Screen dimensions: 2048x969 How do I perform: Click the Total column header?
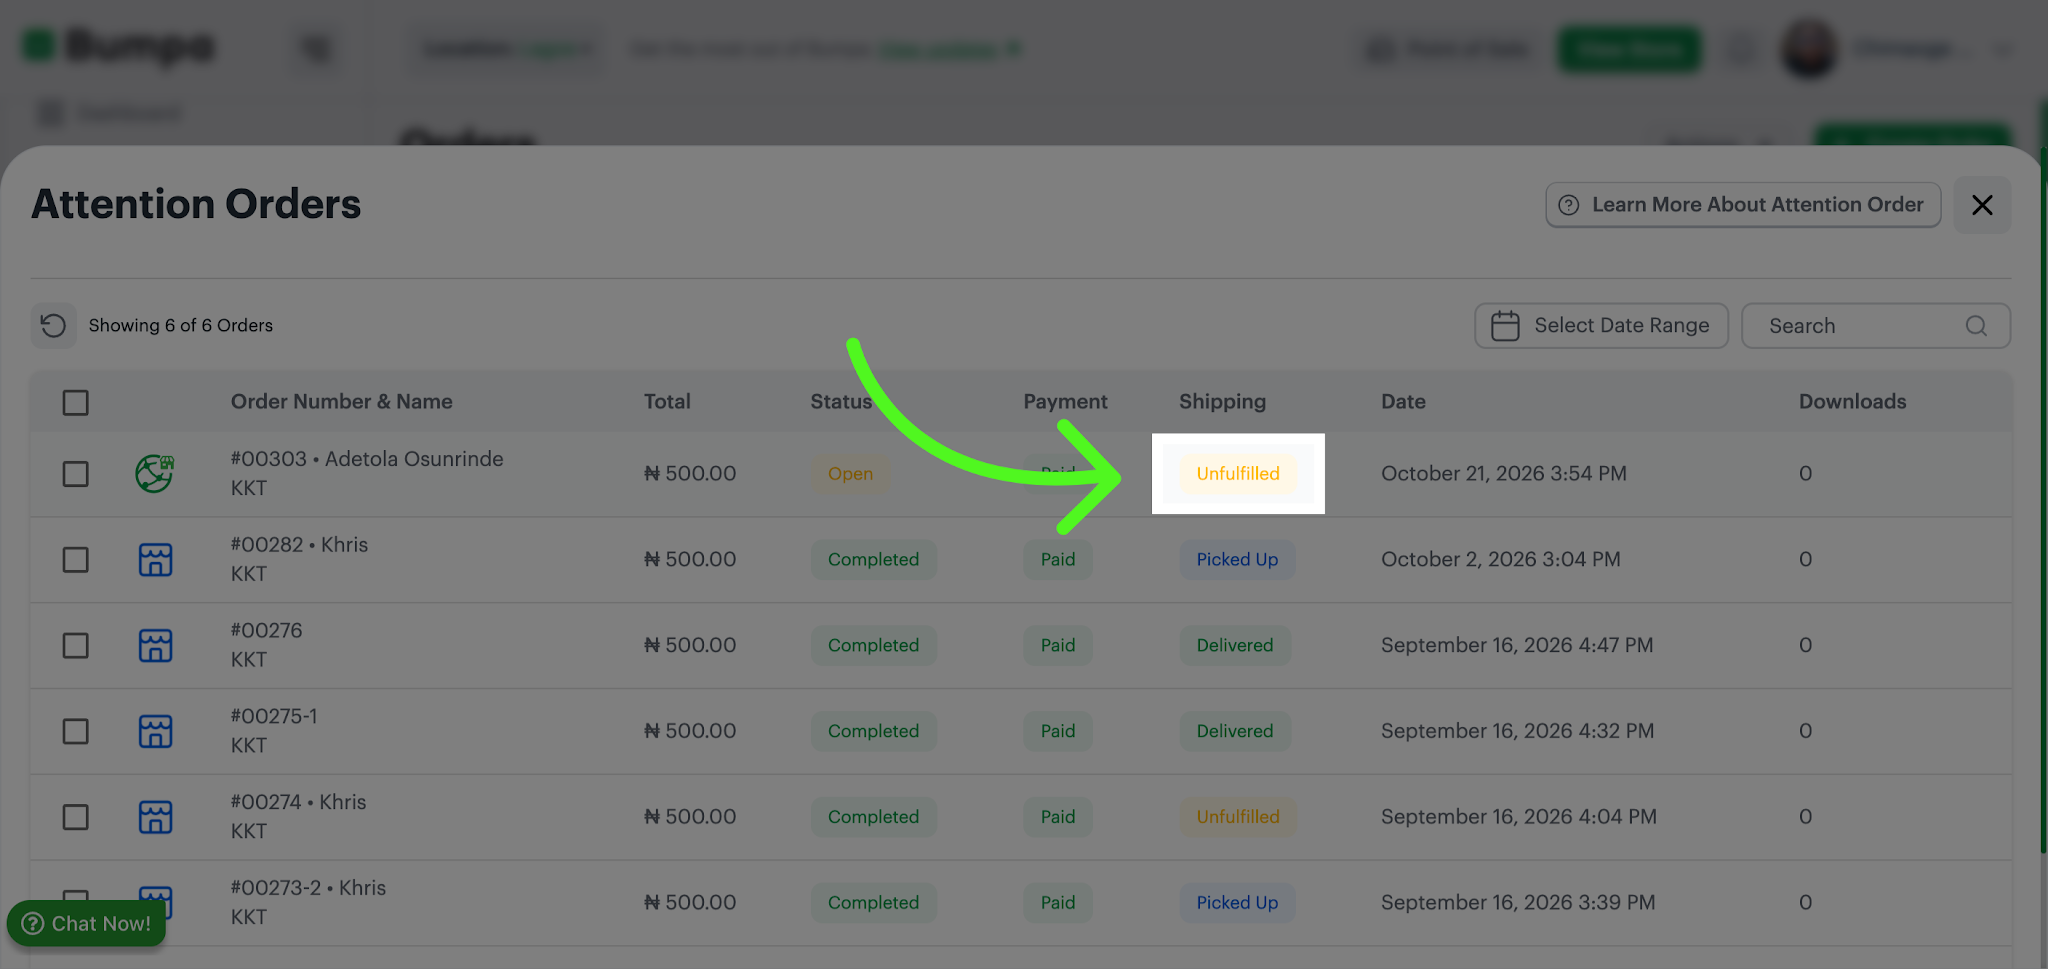pyautogui.click(x=667, y=402)
